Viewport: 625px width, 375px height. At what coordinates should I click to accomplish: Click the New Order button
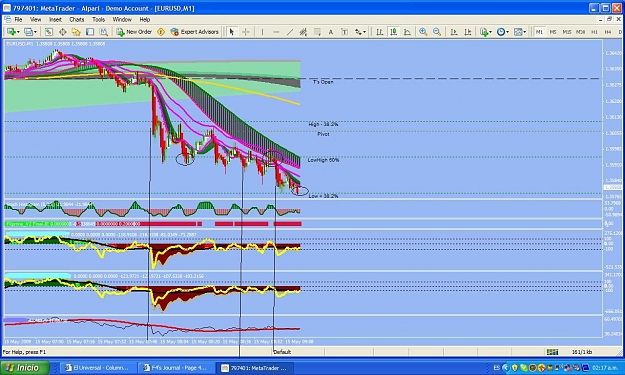(134, 32)
